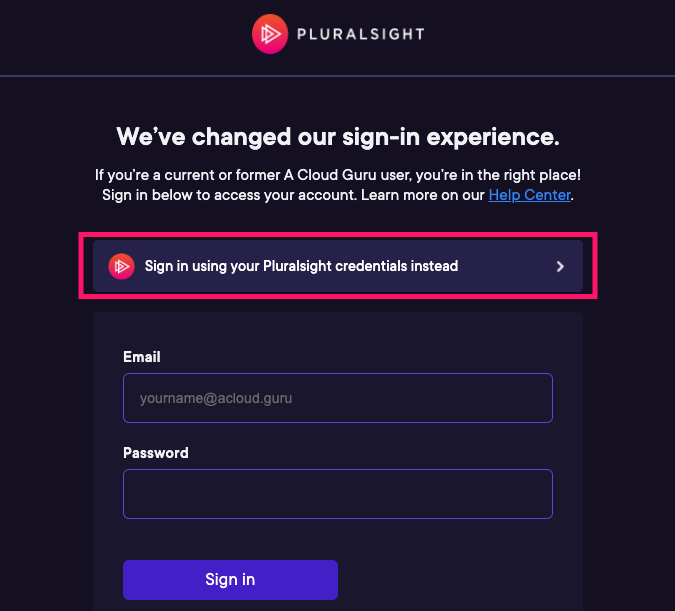
Task: Click the "Learn more on our" text
Action: coord(422,195)
